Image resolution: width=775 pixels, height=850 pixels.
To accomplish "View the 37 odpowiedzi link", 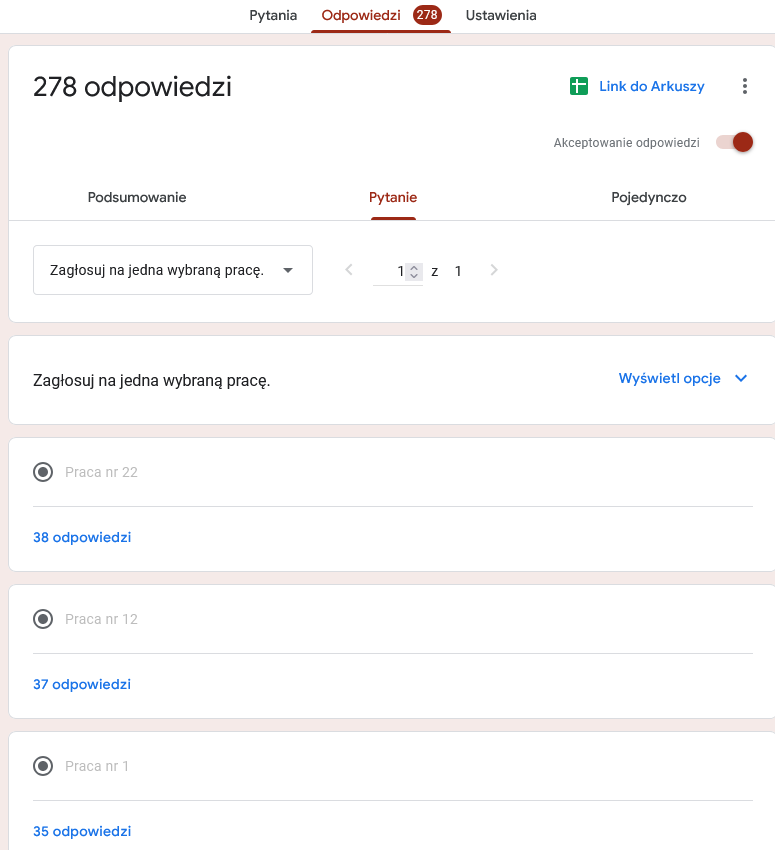I will pyautogui.click(x=82, y=684).
